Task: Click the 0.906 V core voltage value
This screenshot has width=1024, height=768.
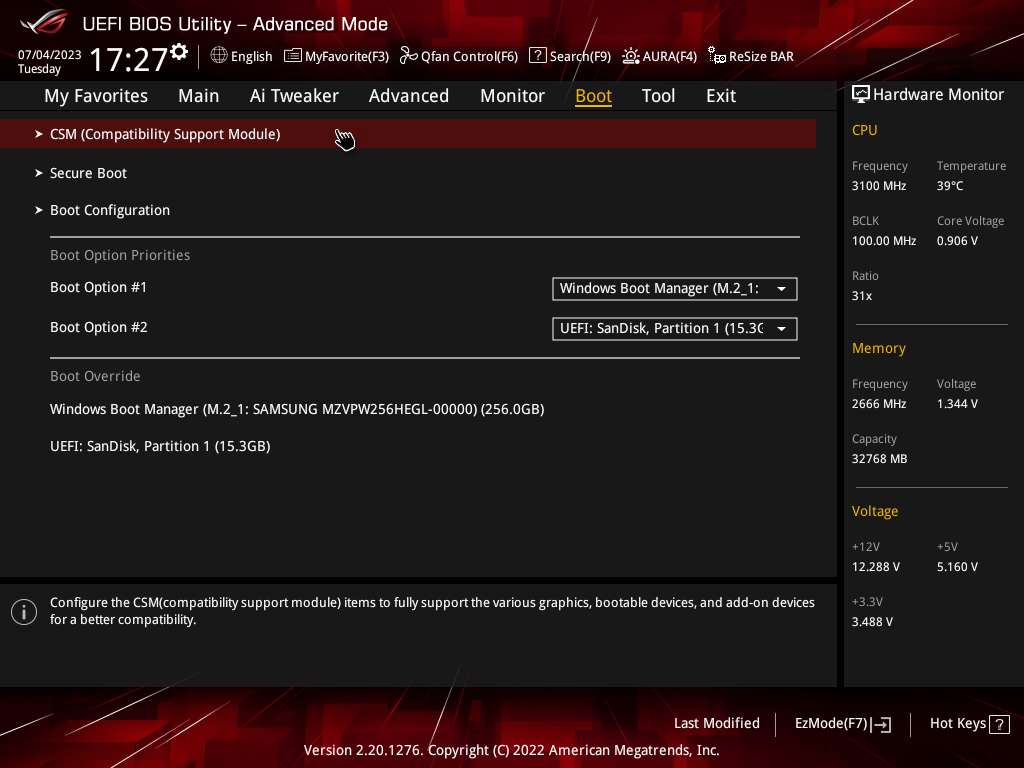Action: click(957, 241)
